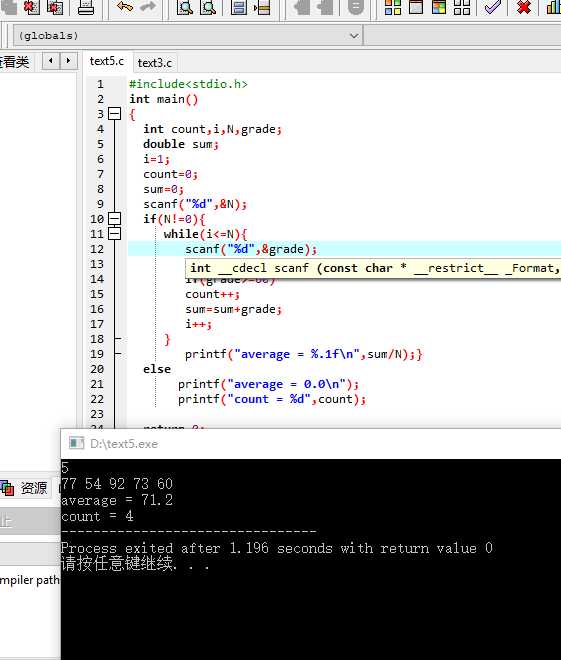Click the Close All files toolbar icon
The width and height of the screenshot is (561, 660).
point(55,7)
